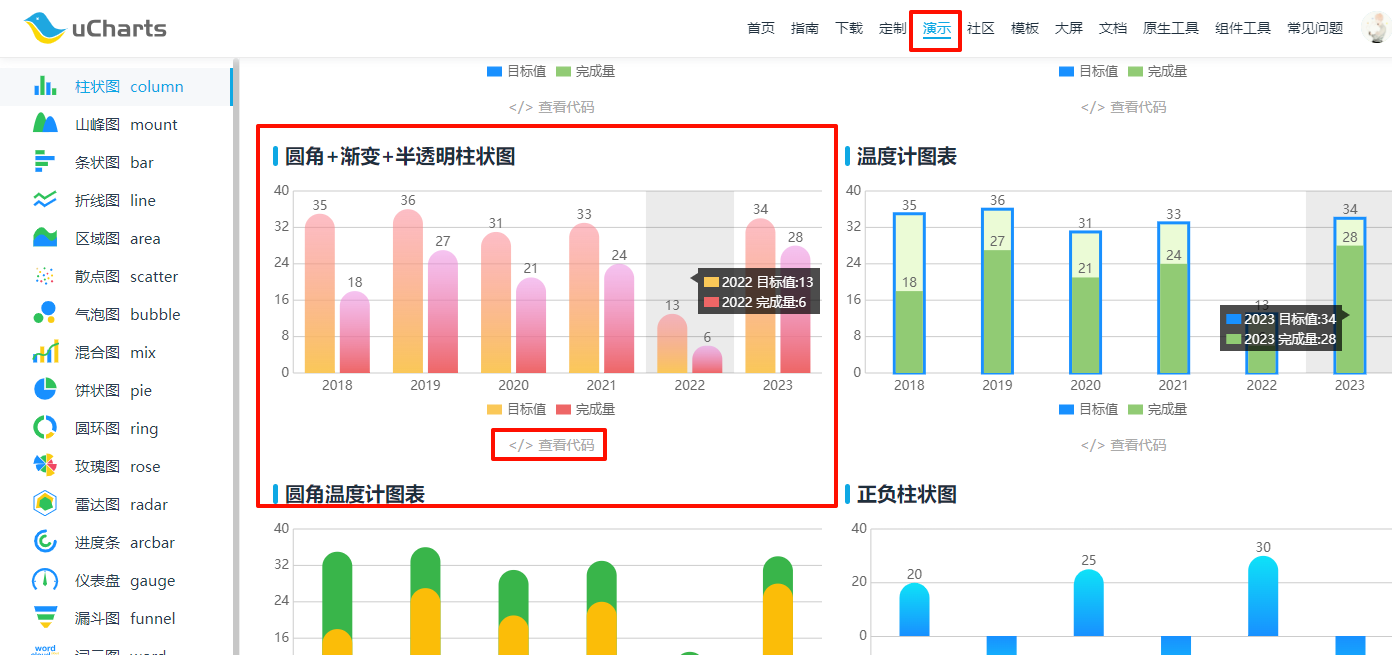1392x655 pixels.
Task: Go to the 首页 home page
Action: 761,28
